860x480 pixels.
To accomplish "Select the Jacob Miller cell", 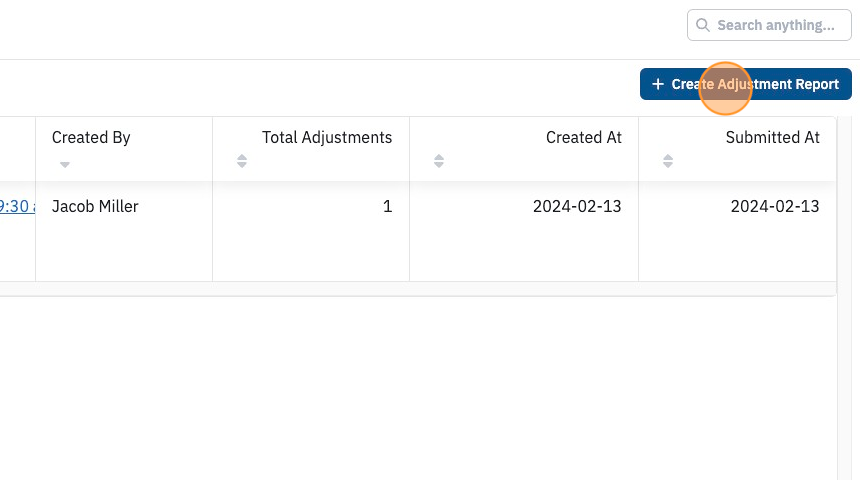I will [x=124, y=231].
